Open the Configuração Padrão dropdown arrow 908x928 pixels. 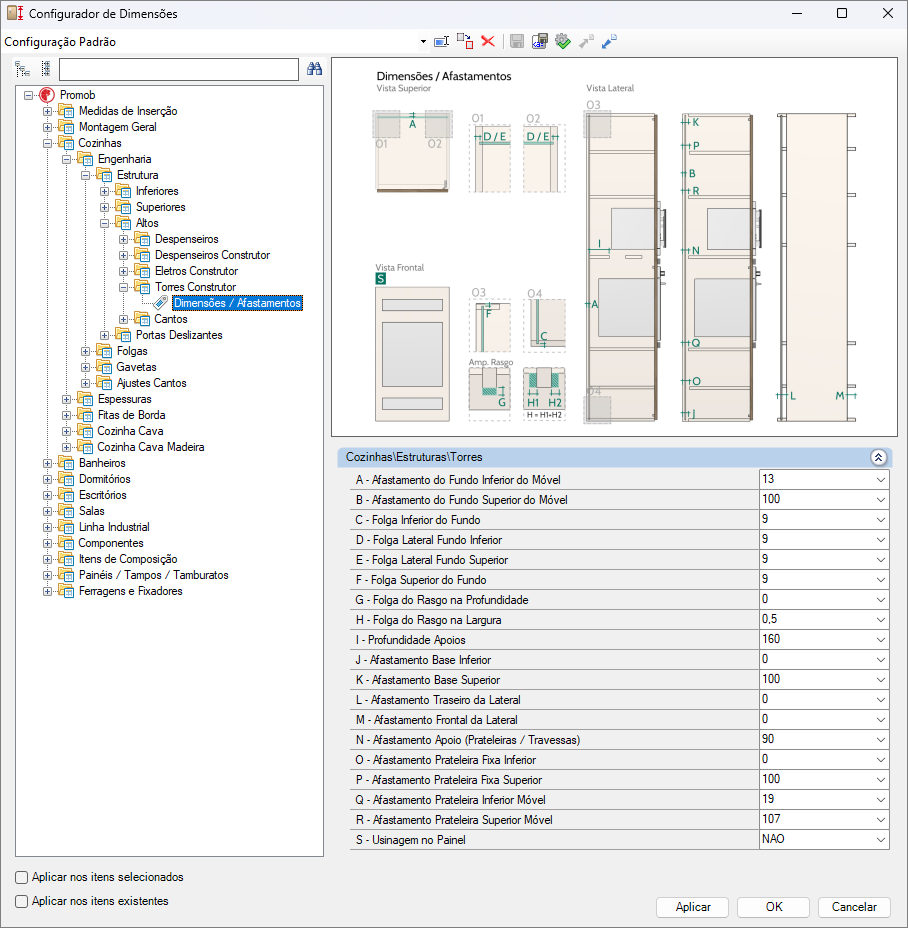click(423, 41)
